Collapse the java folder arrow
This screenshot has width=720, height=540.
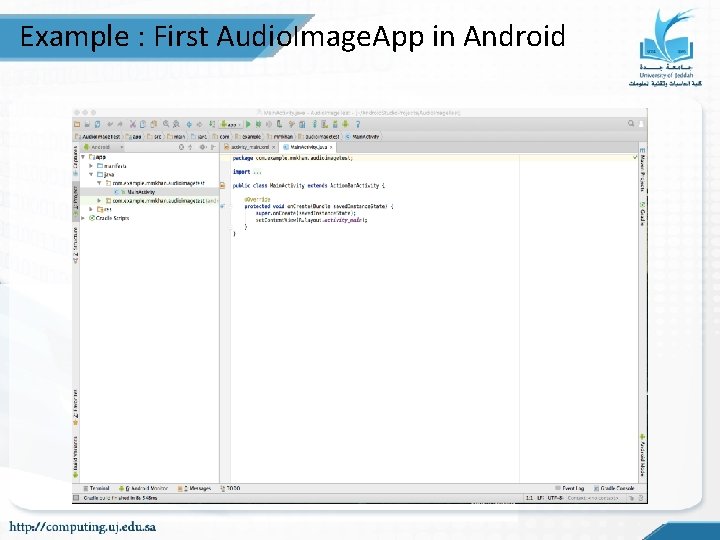click(x=91, y=174)
